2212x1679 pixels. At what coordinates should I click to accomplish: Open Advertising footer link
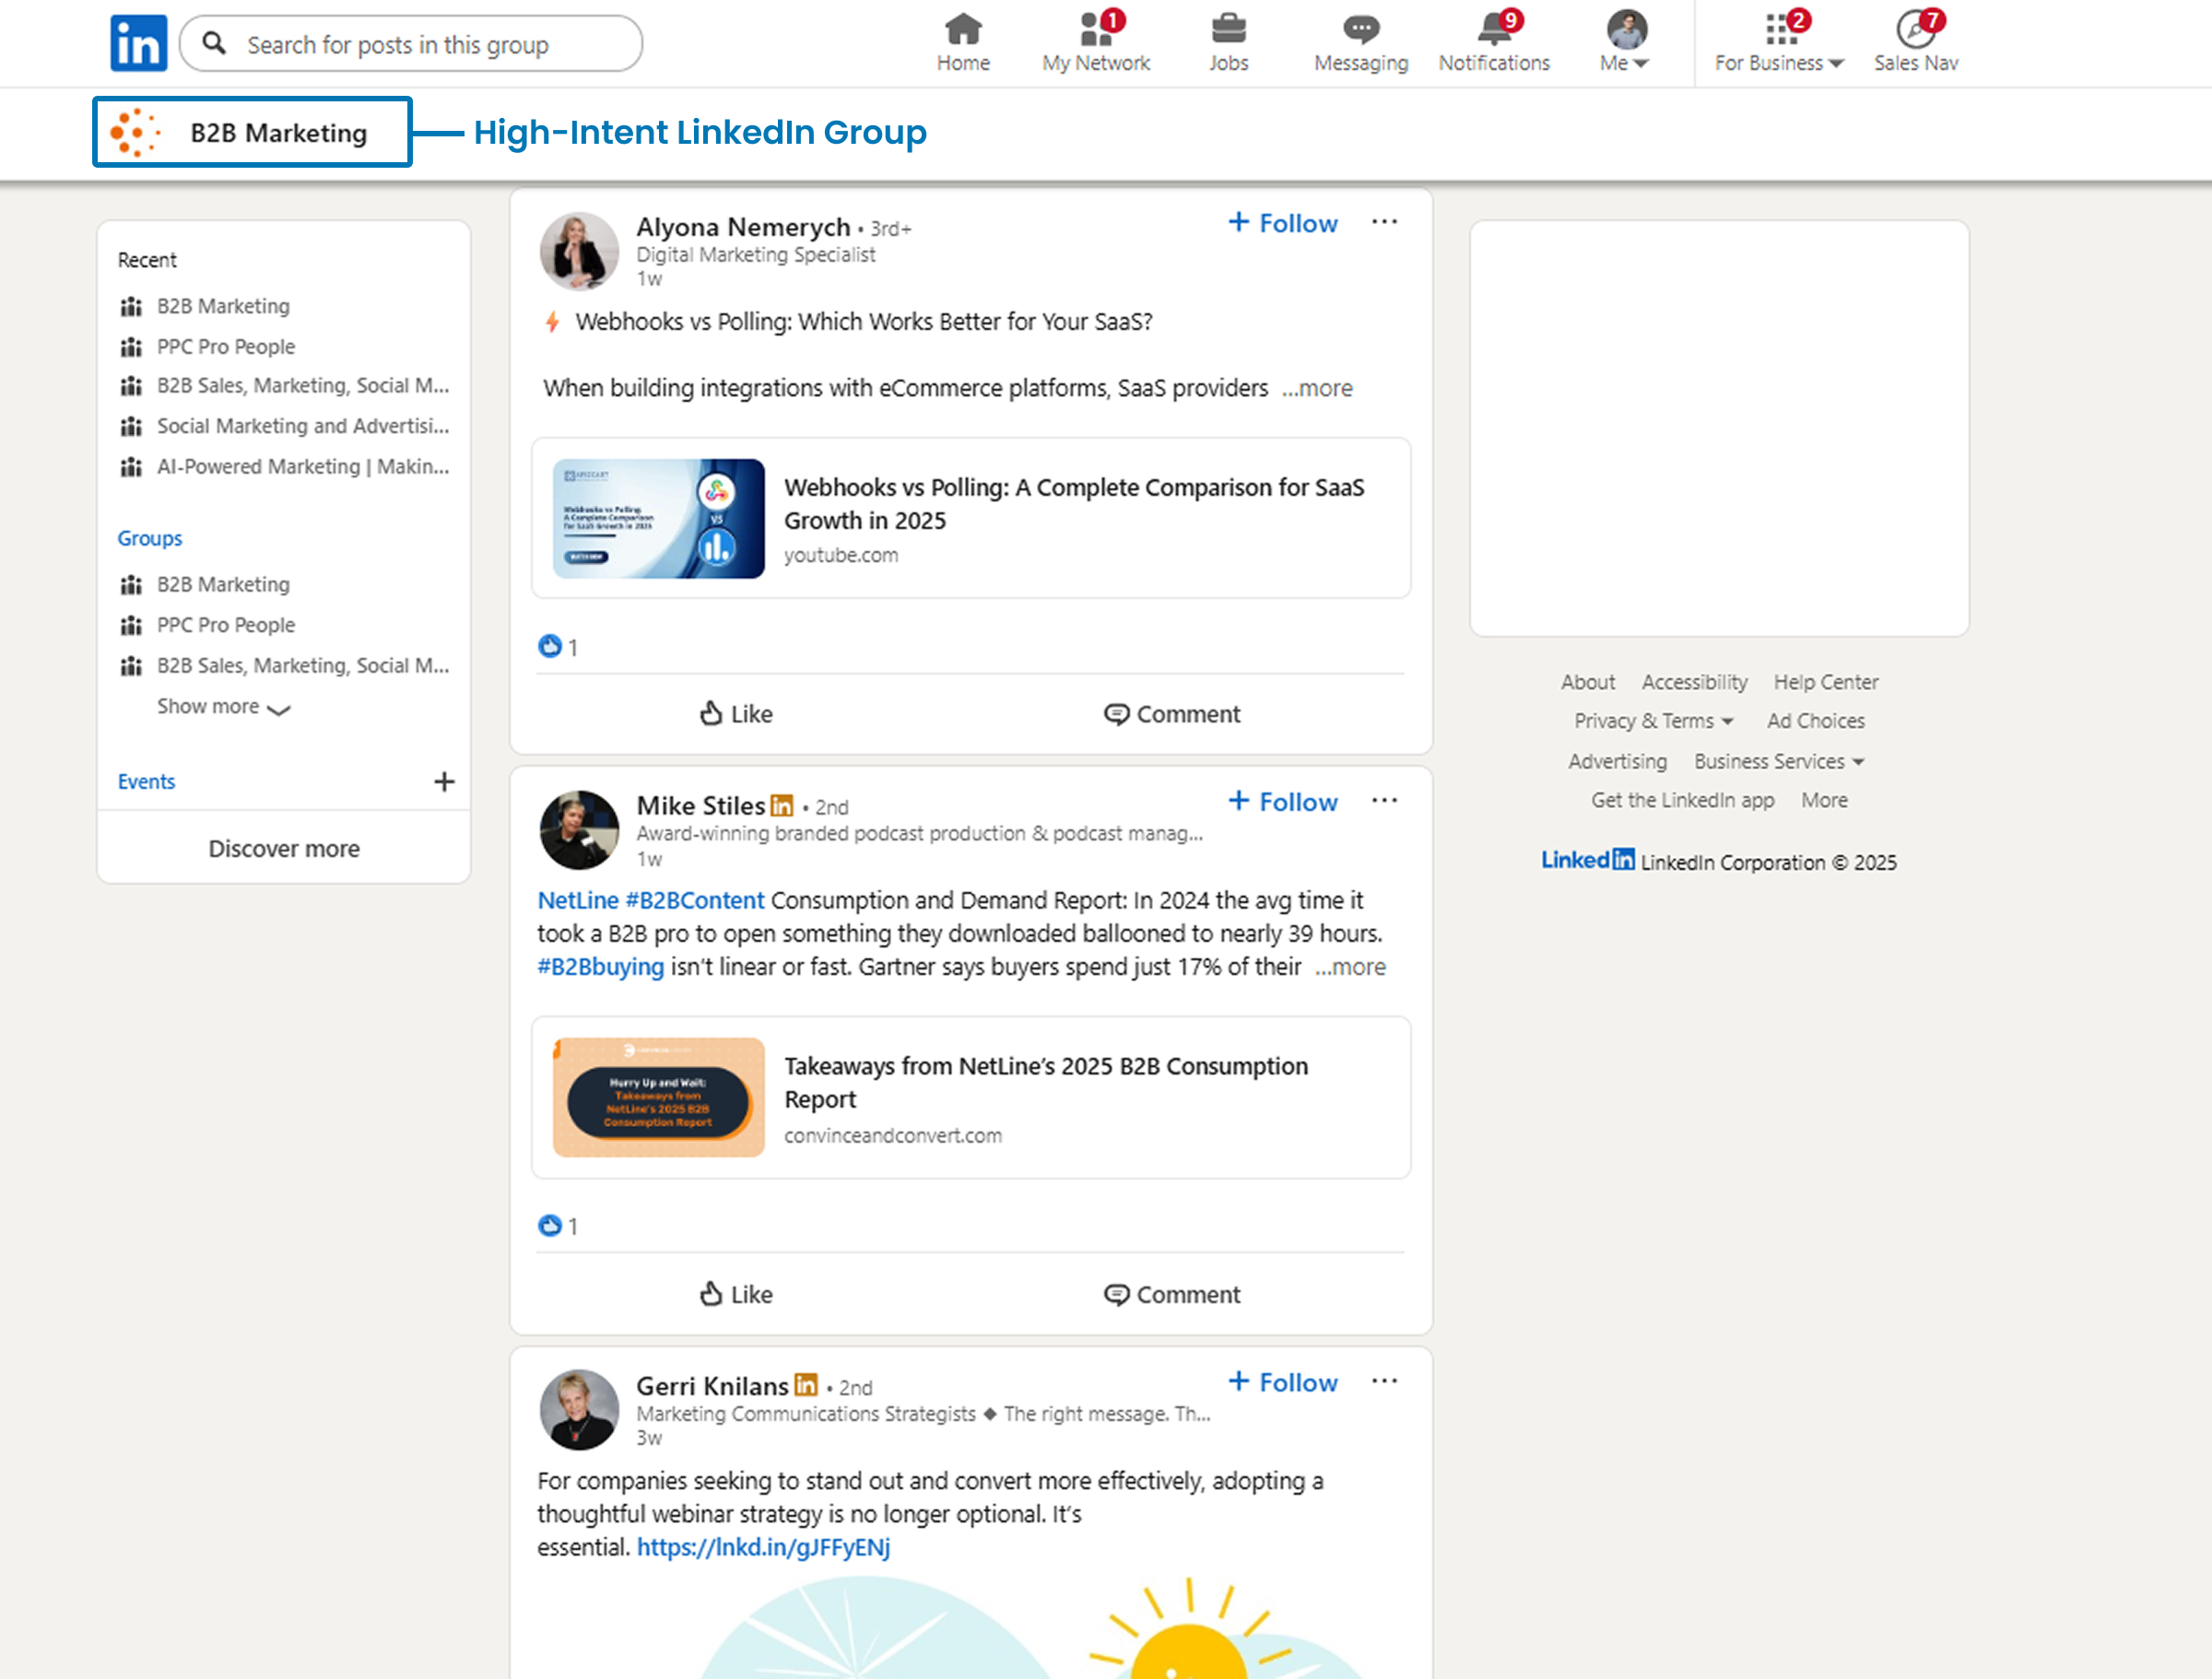click(x=1617, y=762)
